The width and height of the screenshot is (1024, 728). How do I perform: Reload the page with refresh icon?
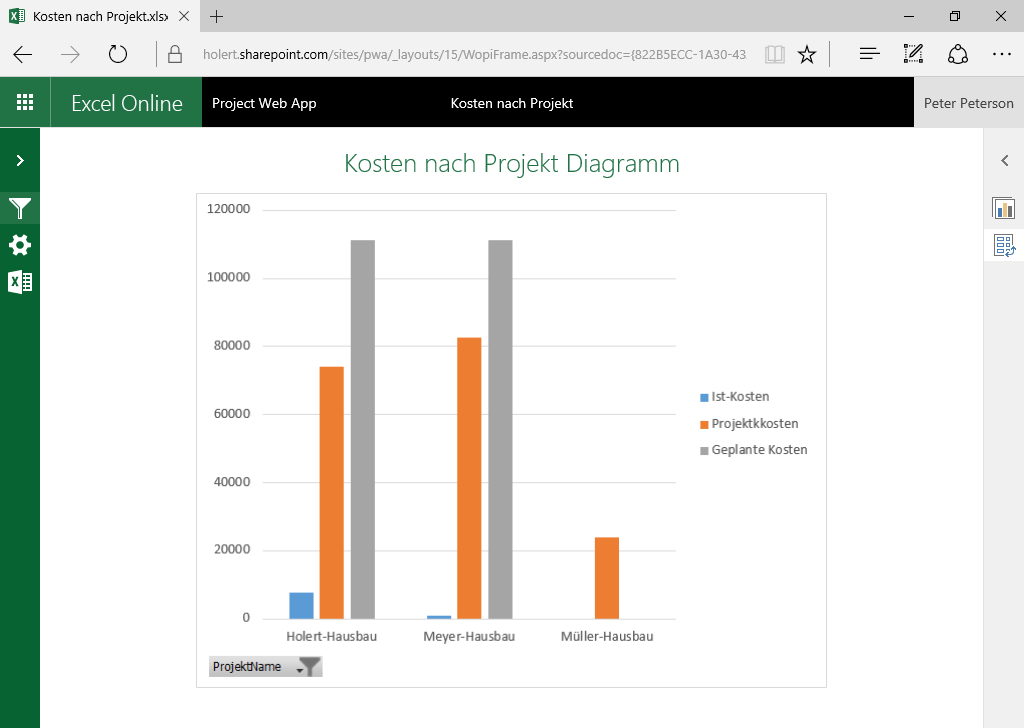coord(118,54)
